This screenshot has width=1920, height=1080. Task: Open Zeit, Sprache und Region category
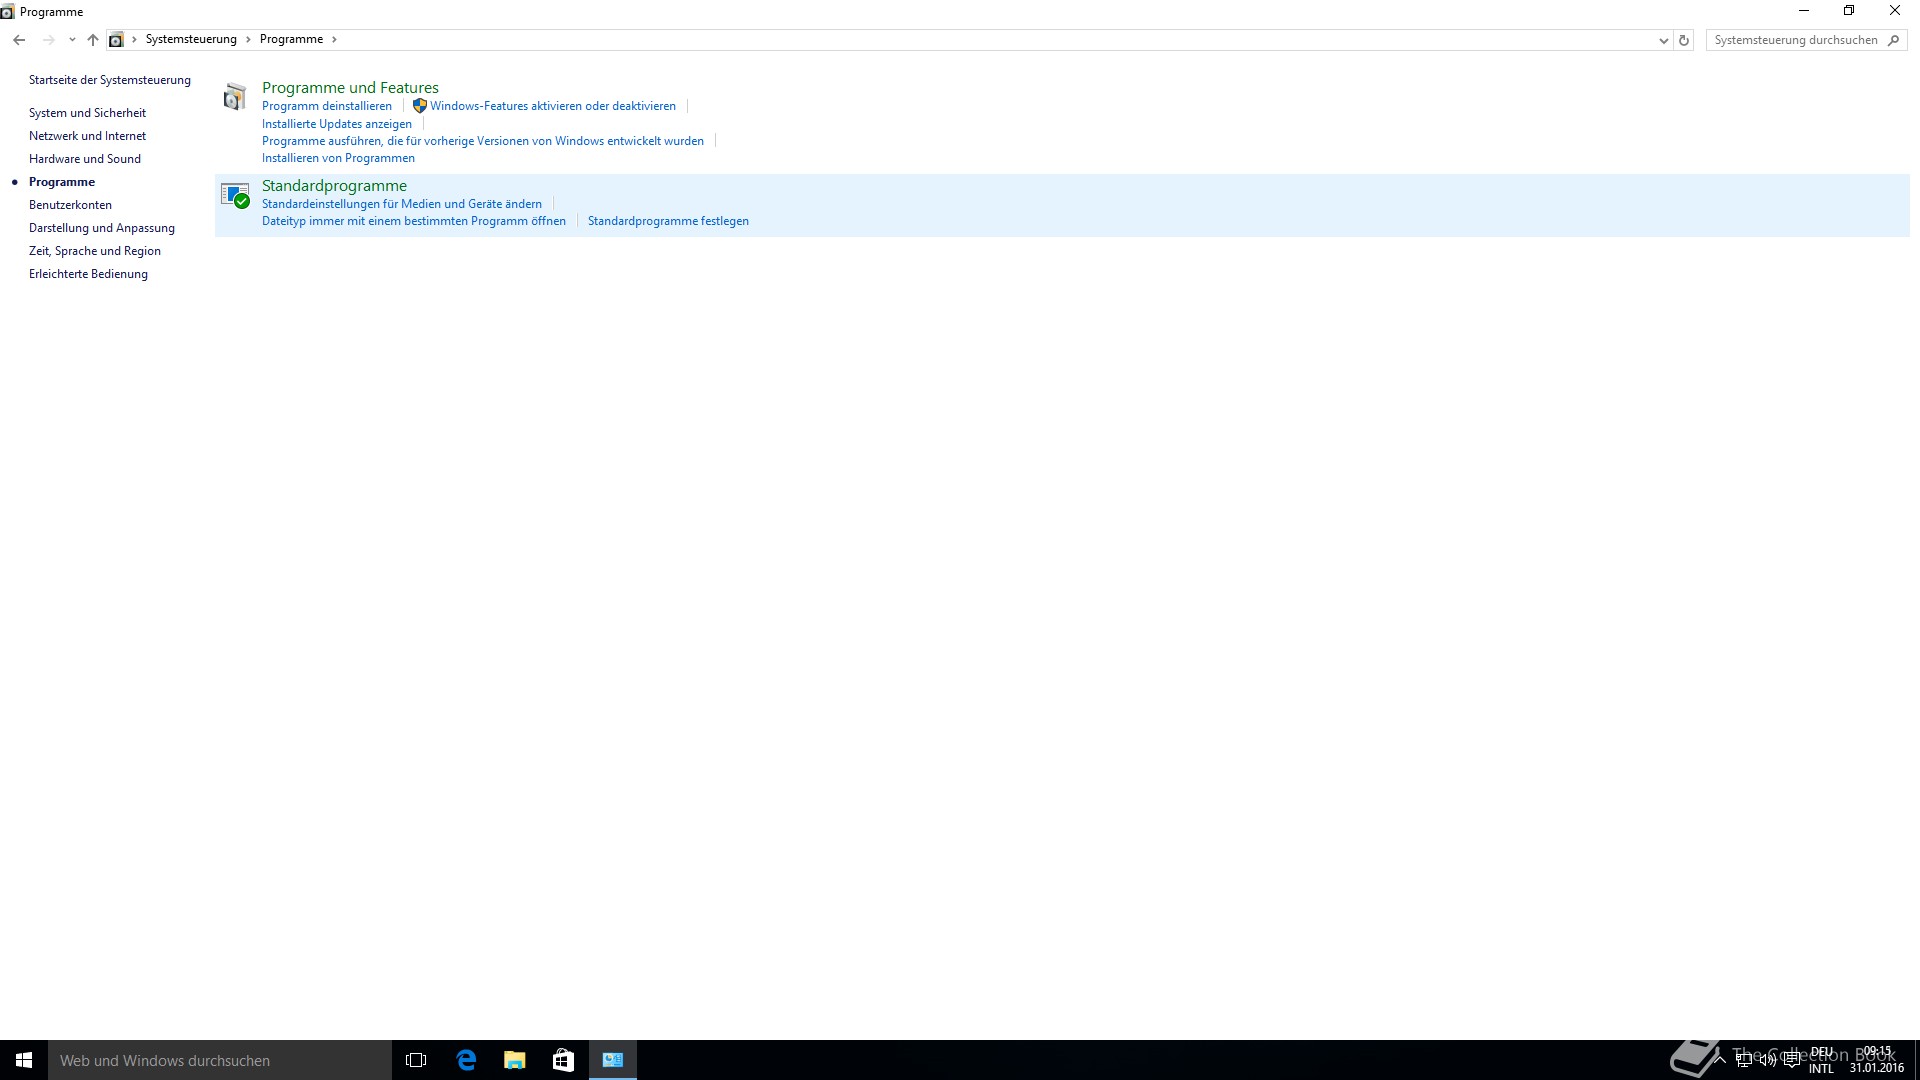pyautogui.click(x=95, y=251)
